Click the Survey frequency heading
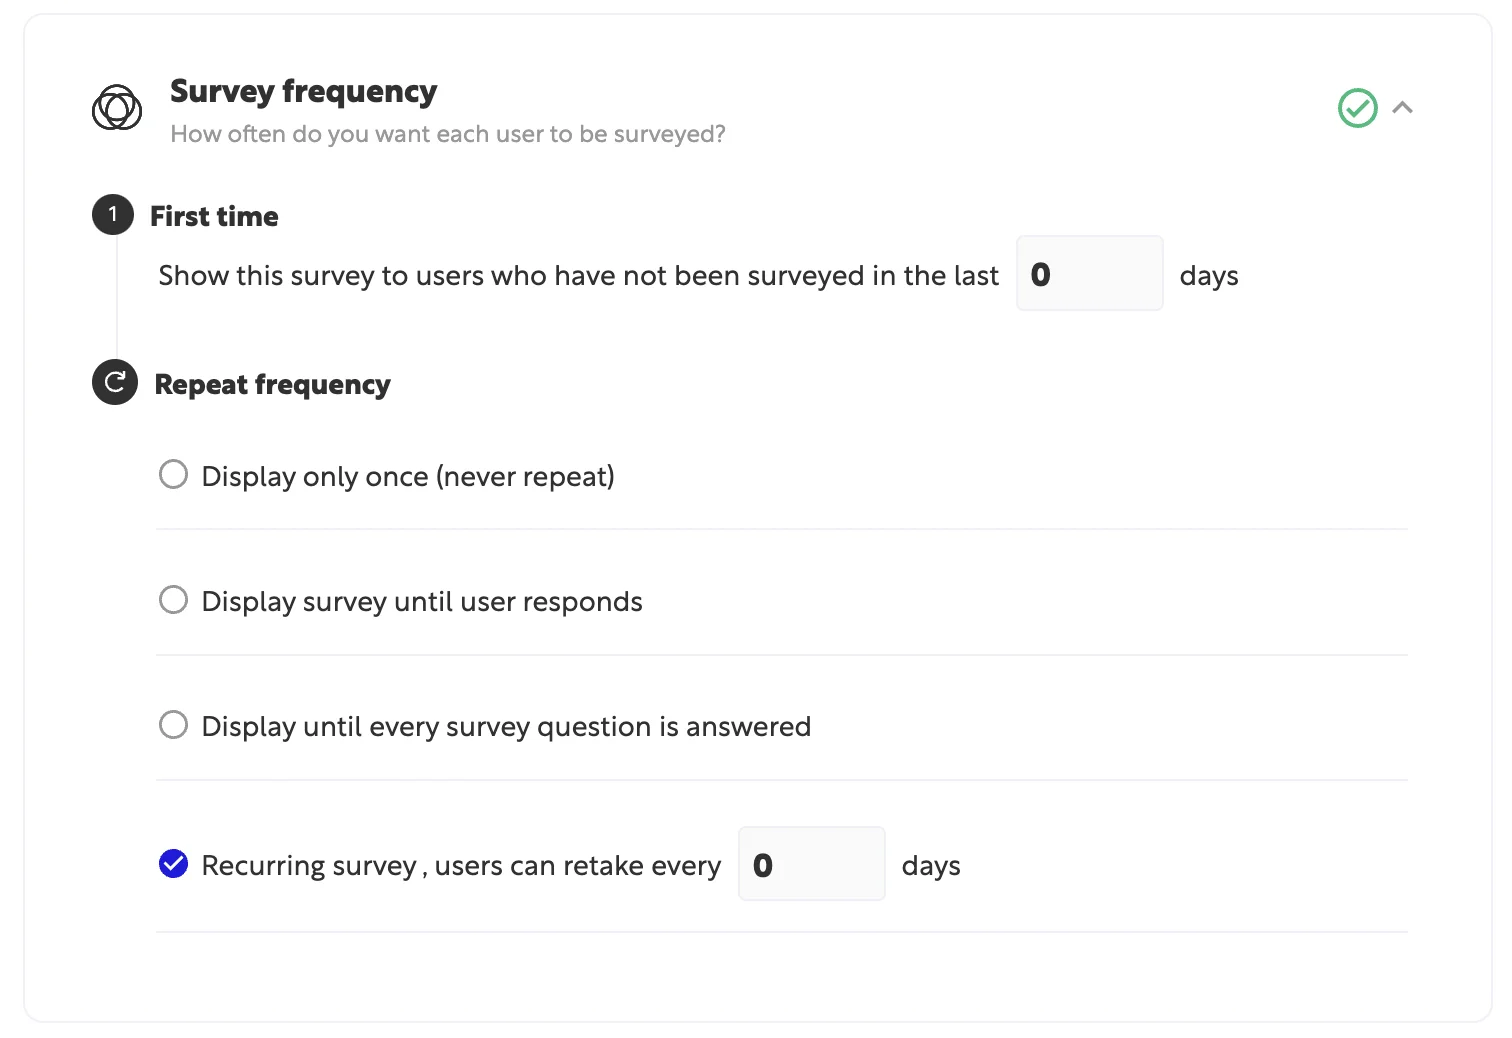This screenshot has width=1512, height=1038. tap(303, 91)
